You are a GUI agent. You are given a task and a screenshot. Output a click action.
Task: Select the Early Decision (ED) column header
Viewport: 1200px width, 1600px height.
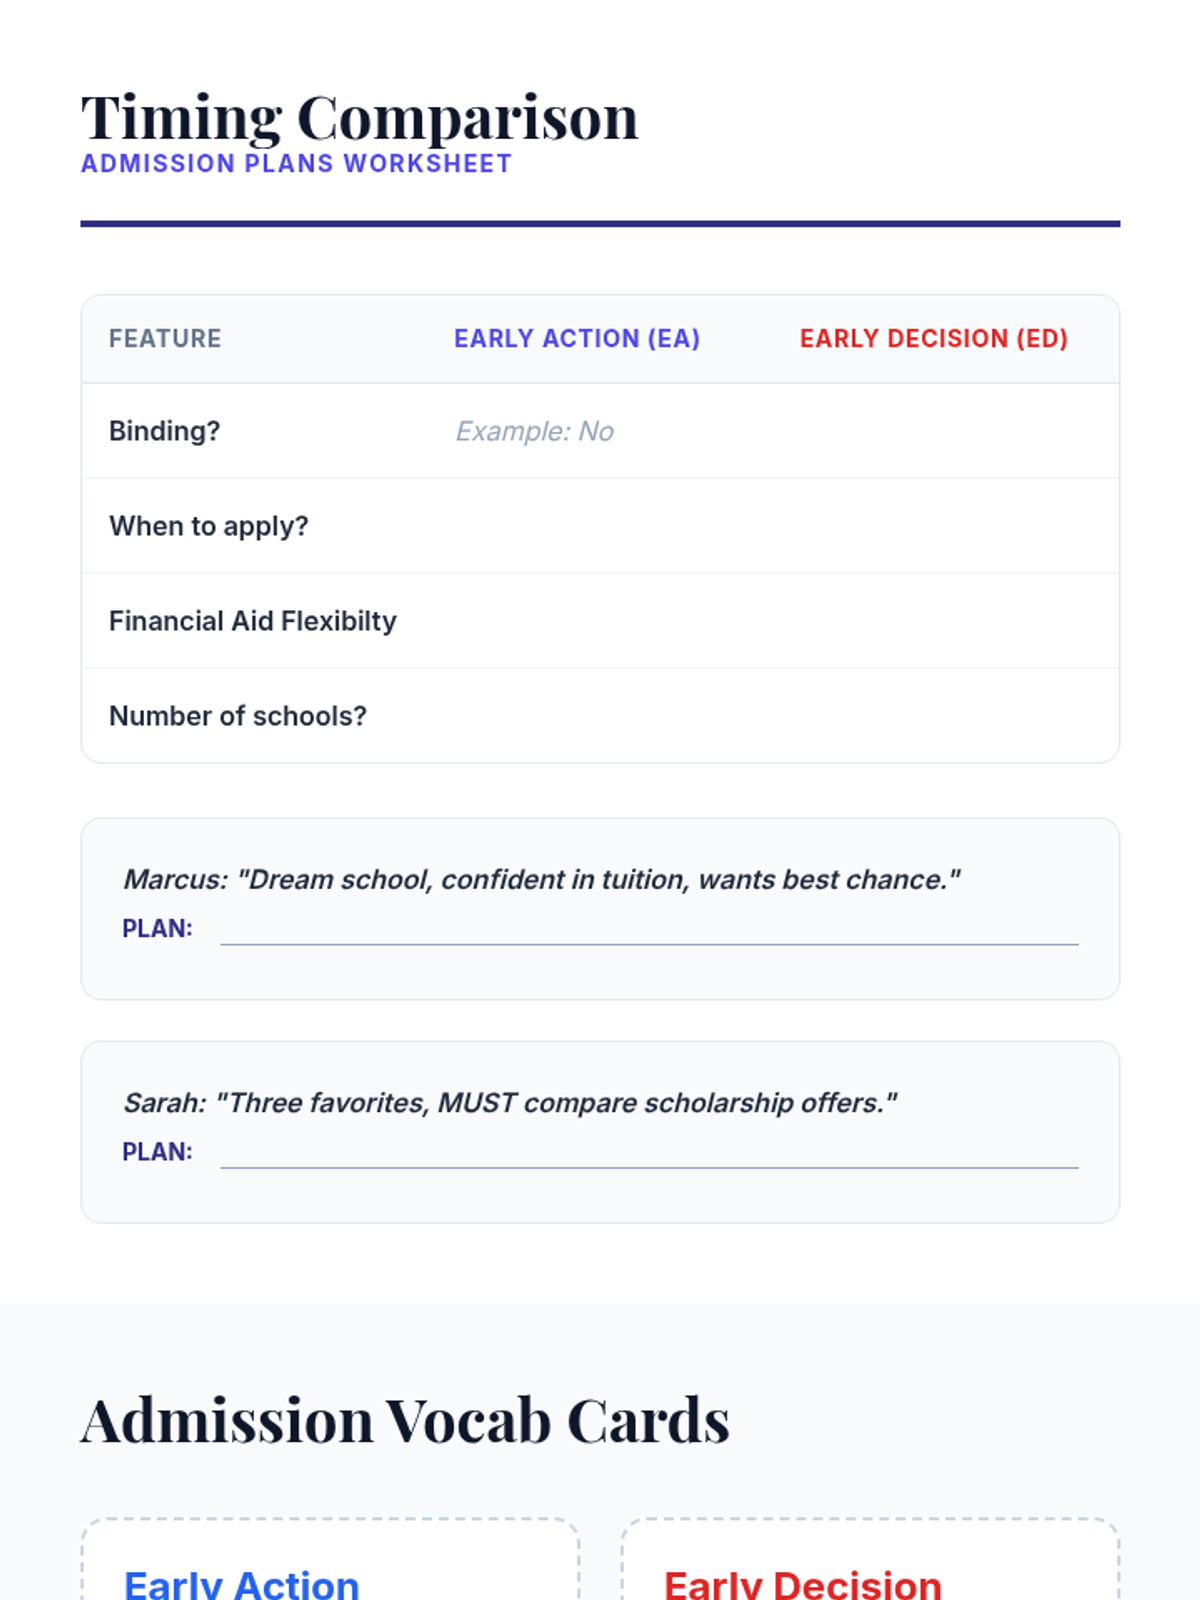(x=933, y=339)
